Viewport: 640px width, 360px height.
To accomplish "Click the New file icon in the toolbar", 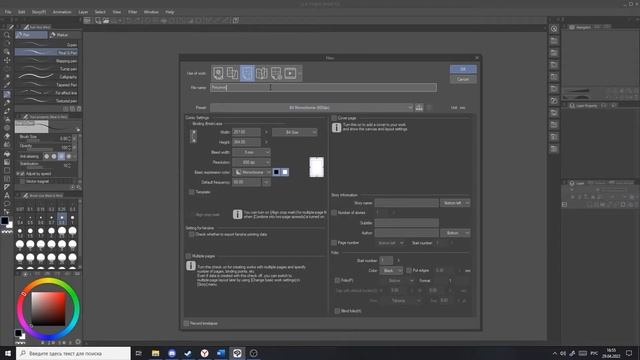I will pos(98,20).
